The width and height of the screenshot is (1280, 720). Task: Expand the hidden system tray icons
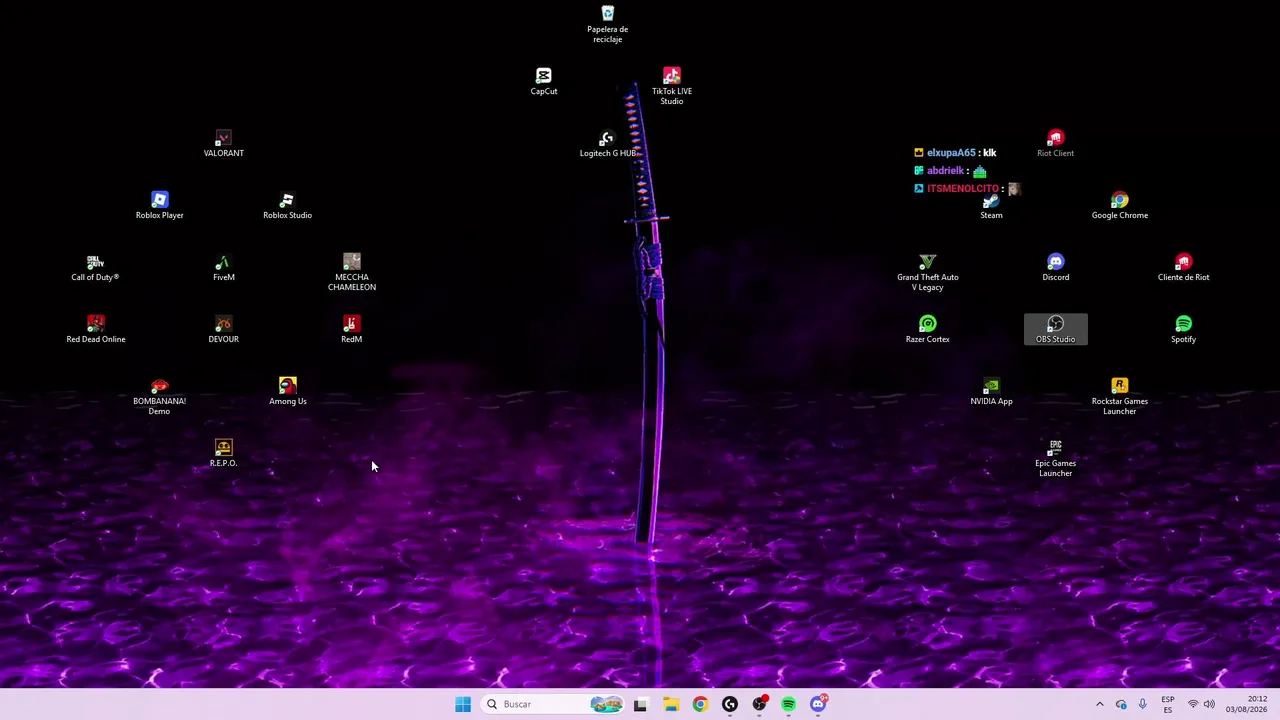(1099, 704)
